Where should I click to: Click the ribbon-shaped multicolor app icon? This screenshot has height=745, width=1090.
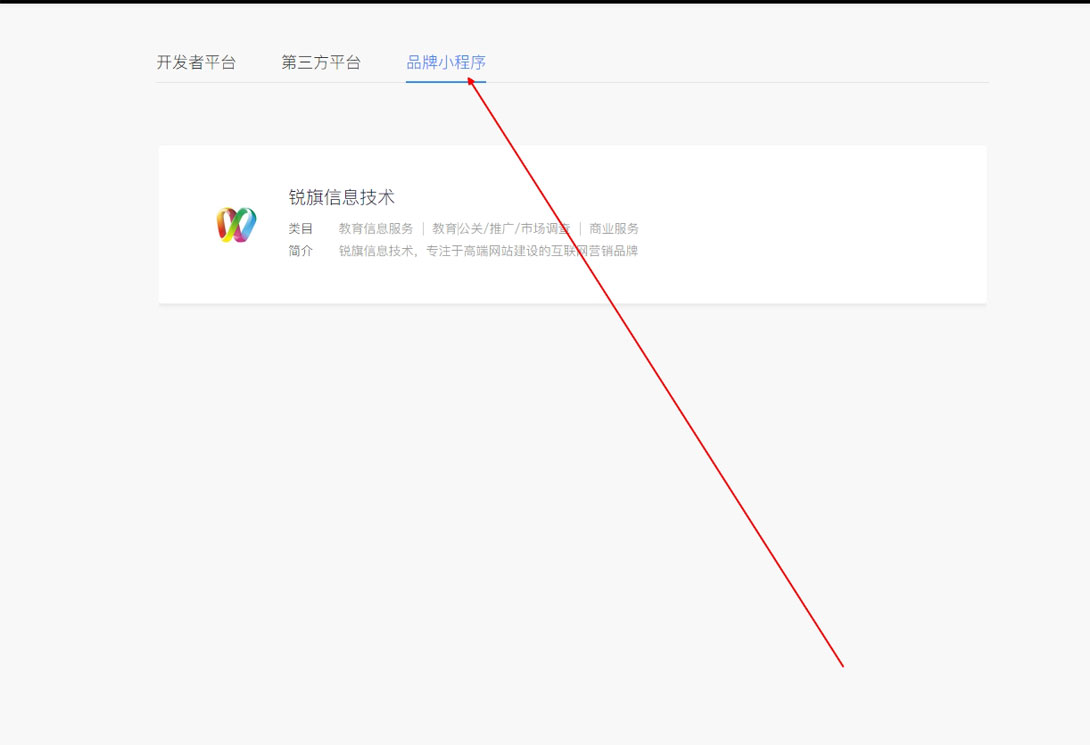[236, 224]
